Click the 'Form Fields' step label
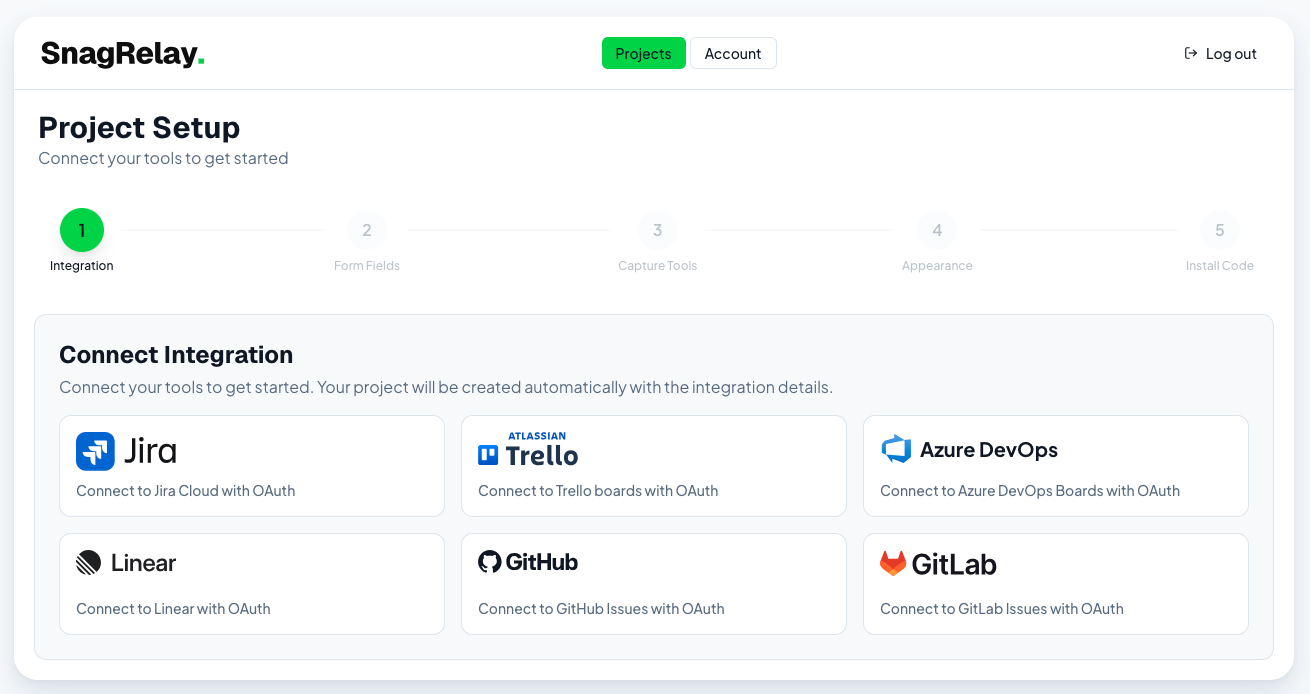 [367, 266]
